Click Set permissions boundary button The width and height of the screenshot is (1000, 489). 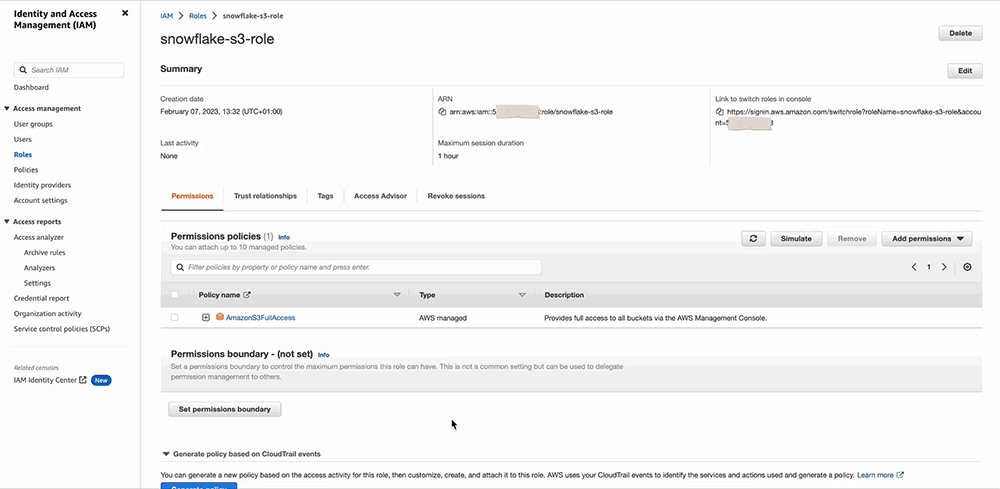pos(224,409)
